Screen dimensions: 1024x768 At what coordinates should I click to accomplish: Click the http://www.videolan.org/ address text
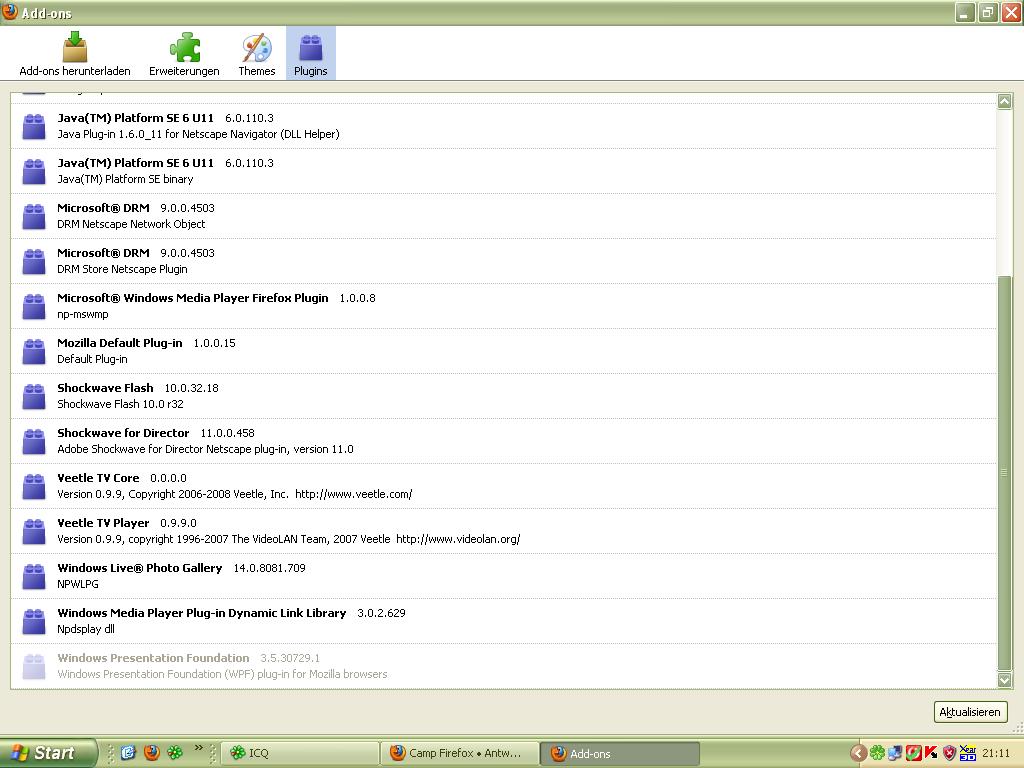coord(458,539)
